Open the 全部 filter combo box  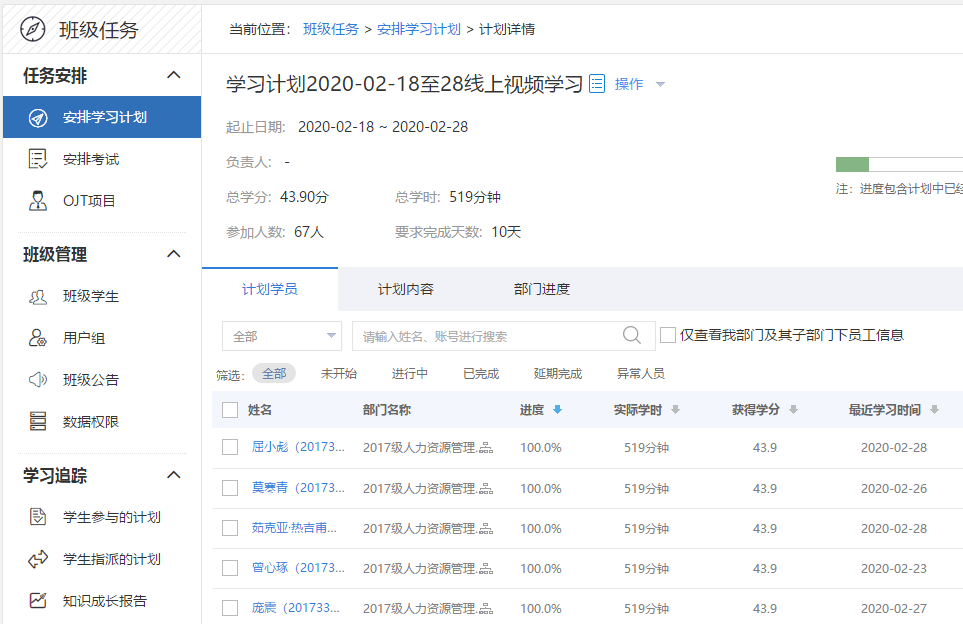282,336
